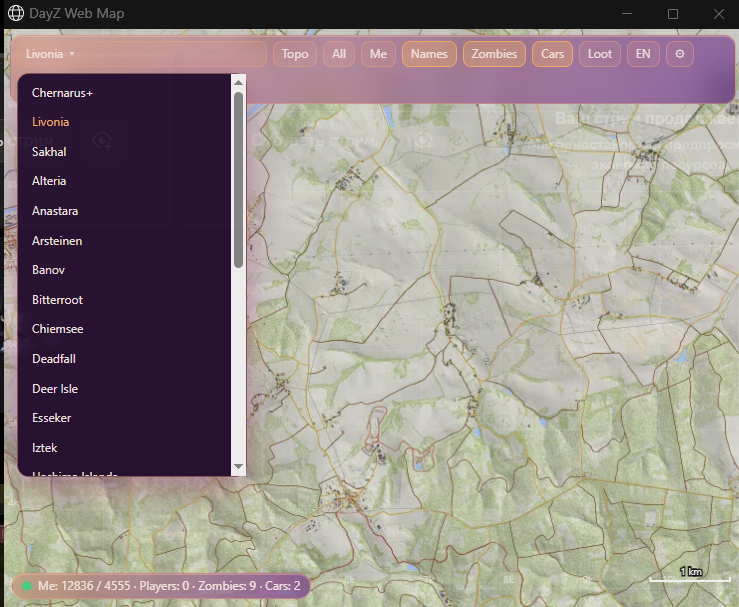Close the DayZ Web Map window

click(x=719, y=14)
